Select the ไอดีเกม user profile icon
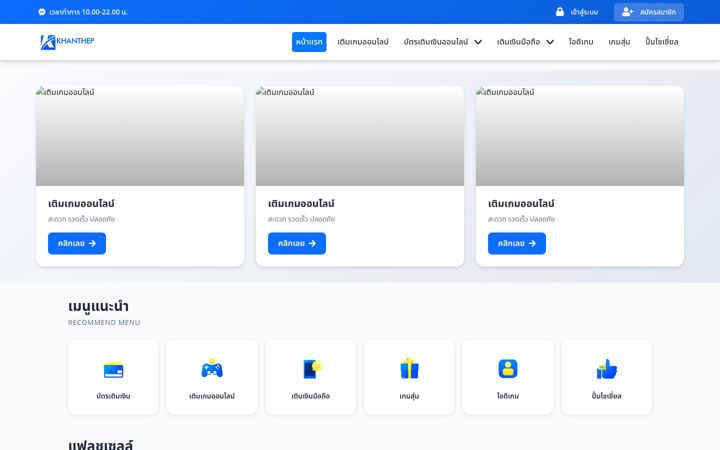The image size is (720, 450). click(508, 369)
